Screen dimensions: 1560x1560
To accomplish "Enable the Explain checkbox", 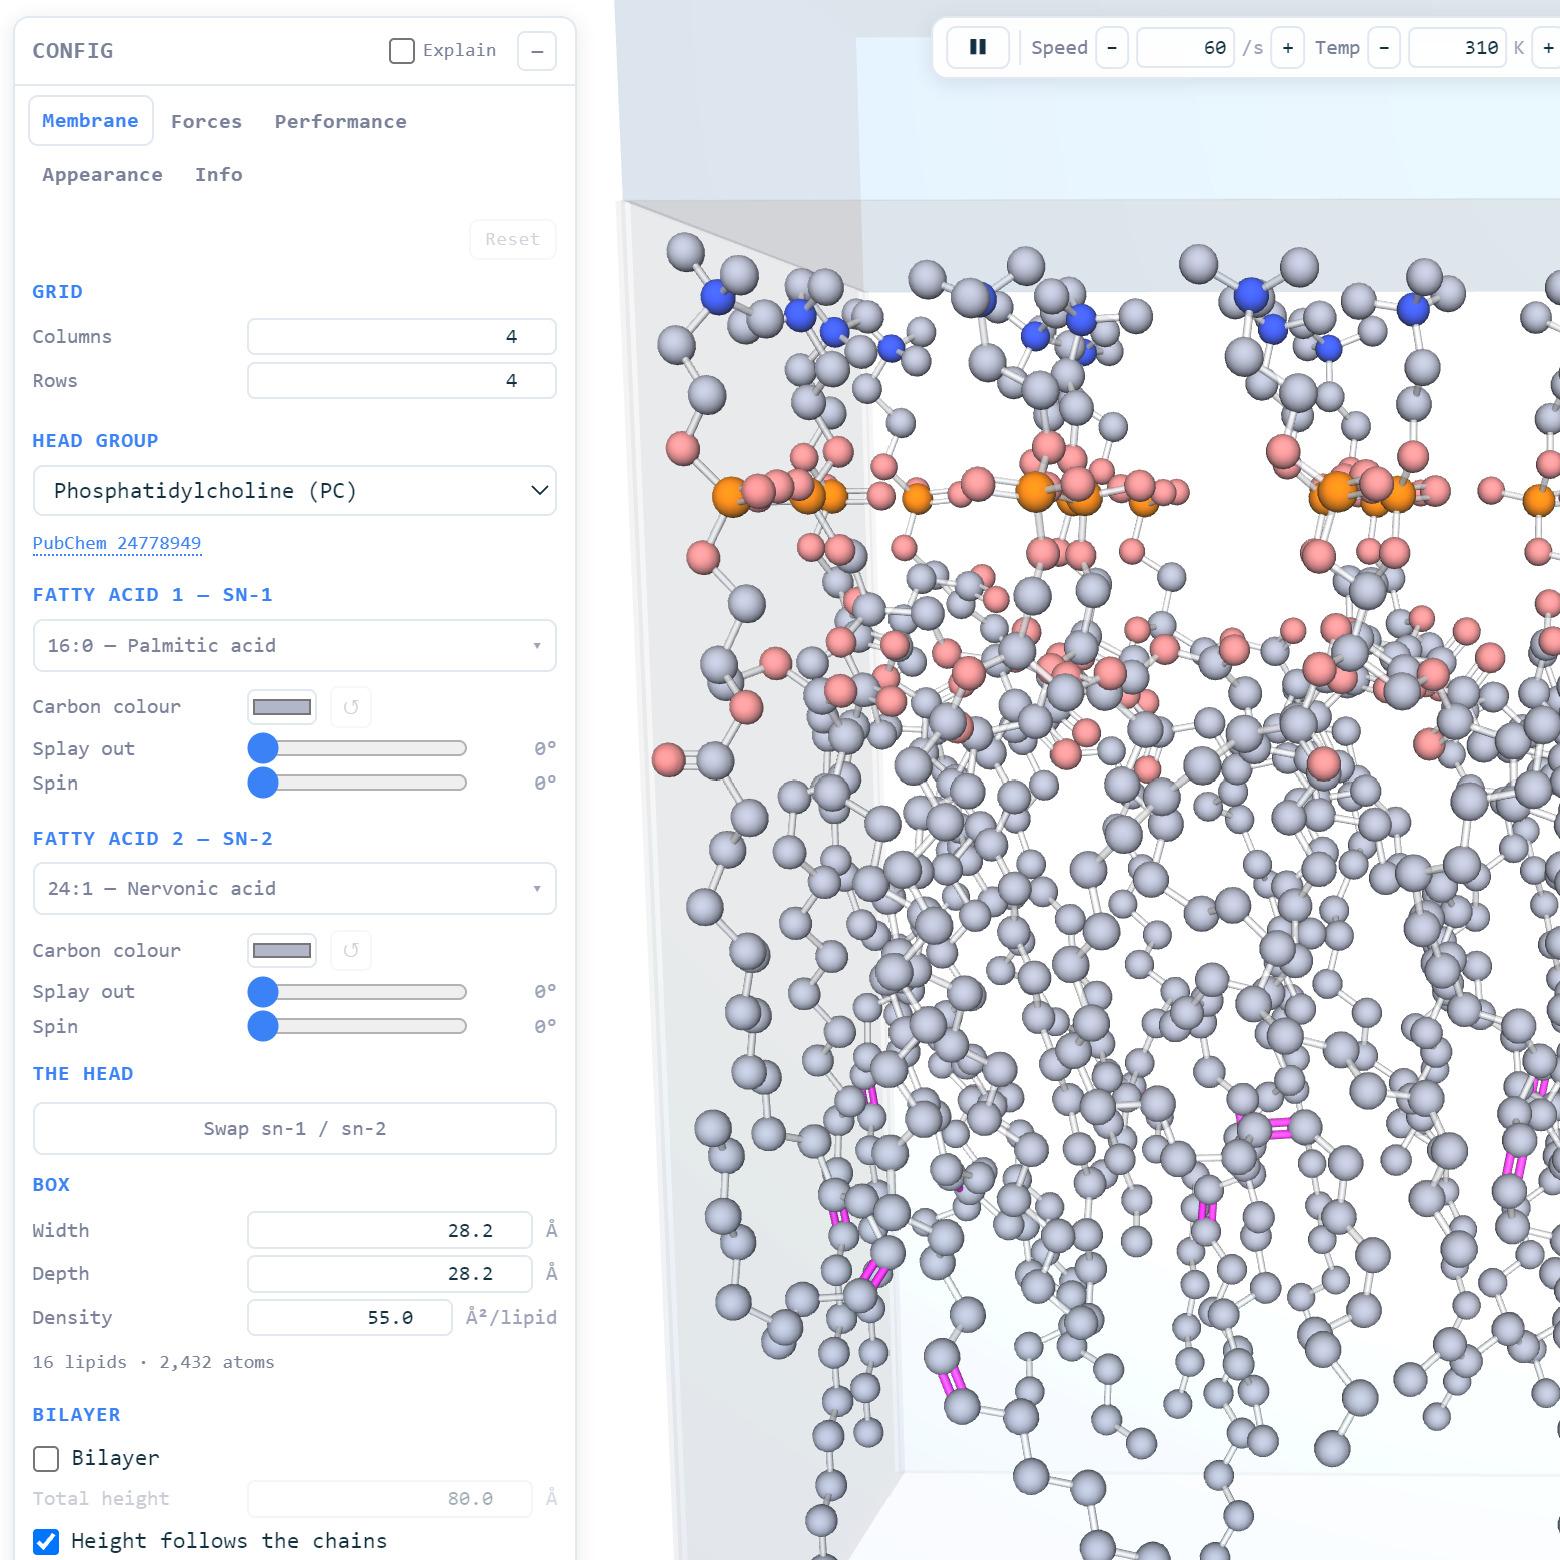I will pos(402,51).
